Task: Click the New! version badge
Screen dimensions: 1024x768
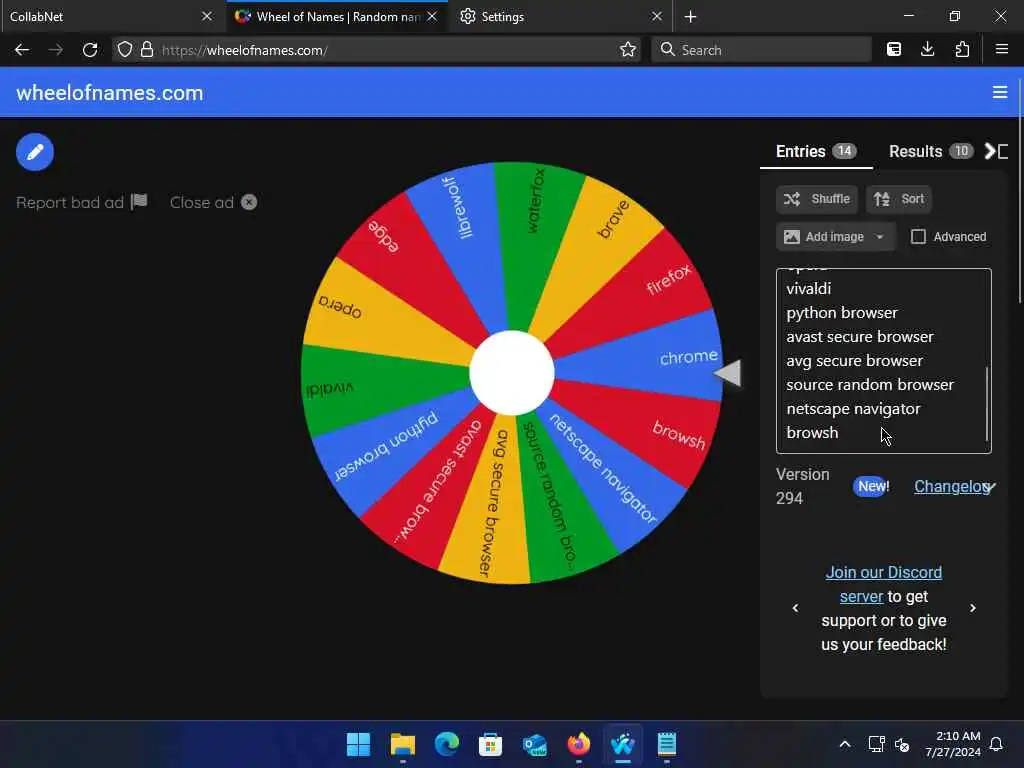Action: (x=873, y=487)
